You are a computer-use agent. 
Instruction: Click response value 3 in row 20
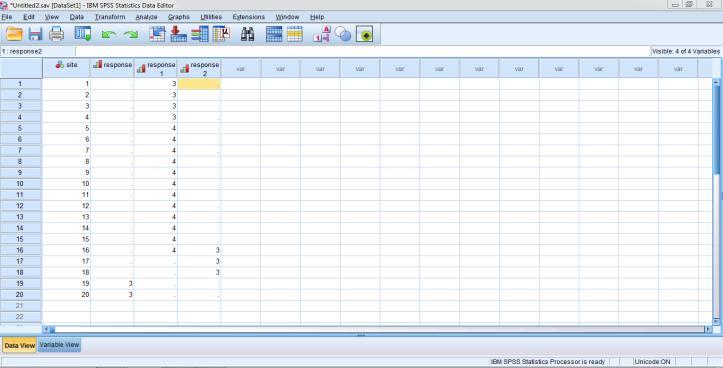tap(112, 295)
